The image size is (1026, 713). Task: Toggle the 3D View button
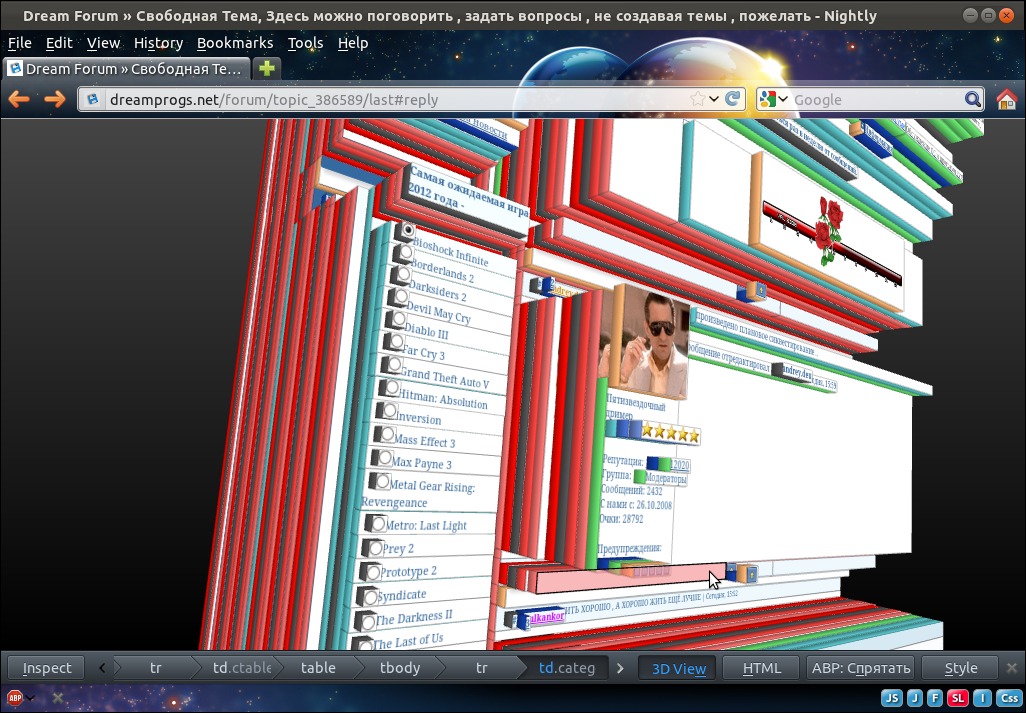[679, 668]
